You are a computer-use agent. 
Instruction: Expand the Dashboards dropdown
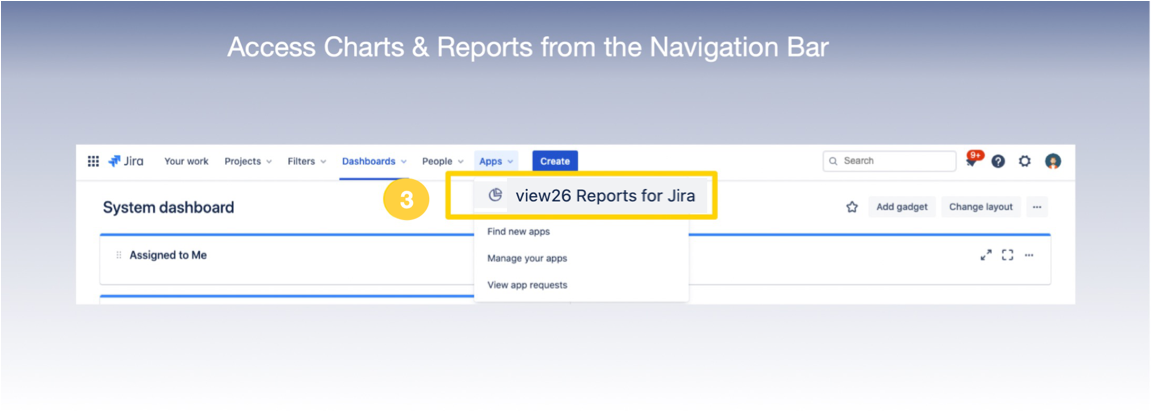click(374, 161)
